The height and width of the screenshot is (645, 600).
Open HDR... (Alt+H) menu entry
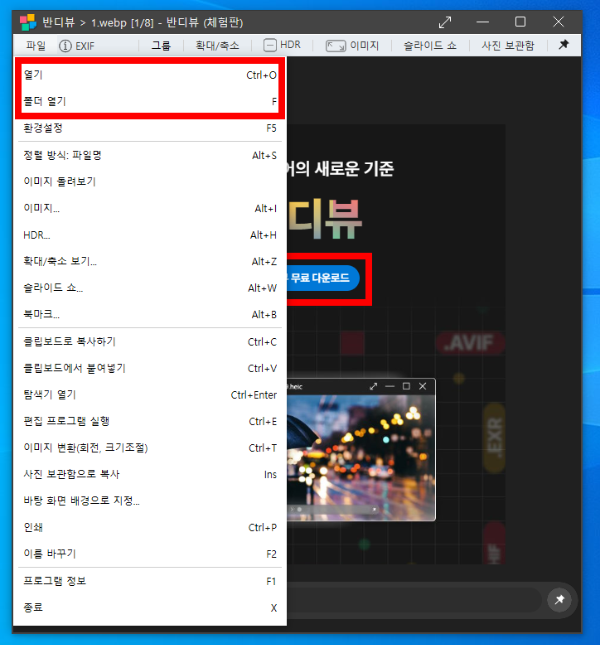point(150,235)
